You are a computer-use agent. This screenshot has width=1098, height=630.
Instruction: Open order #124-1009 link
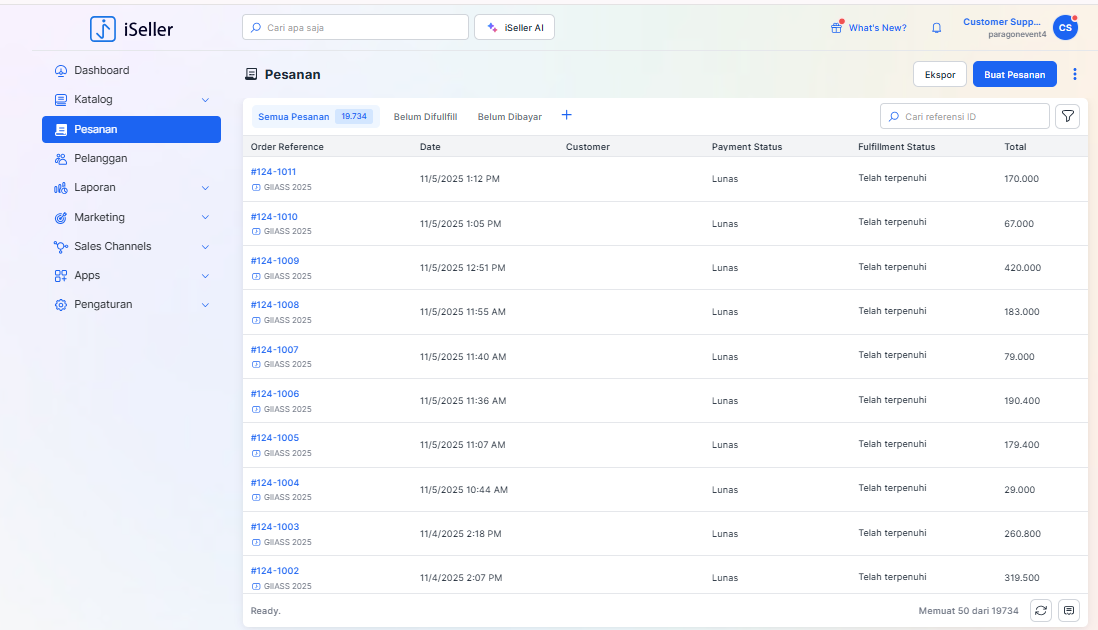[x=274, y=261]
